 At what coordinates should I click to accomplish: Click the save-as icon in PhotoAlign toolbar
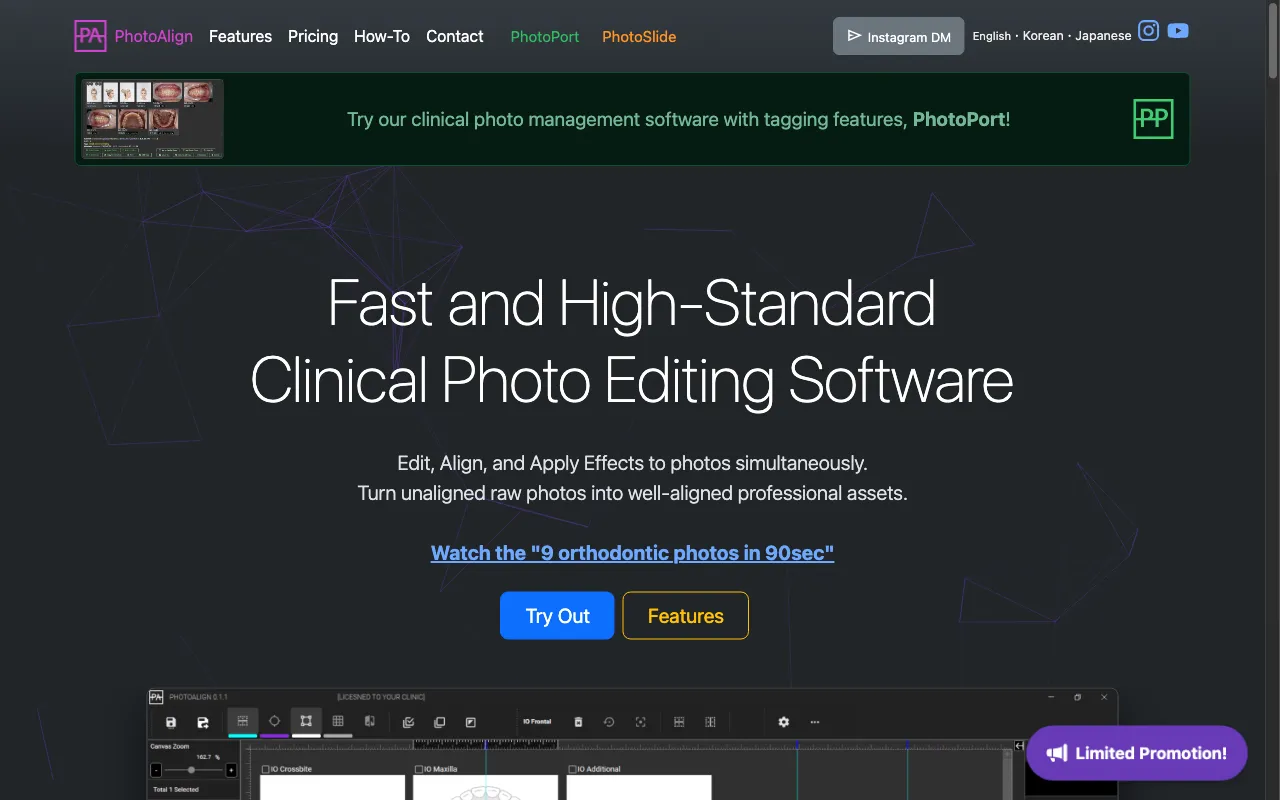[x=203, y=722]
